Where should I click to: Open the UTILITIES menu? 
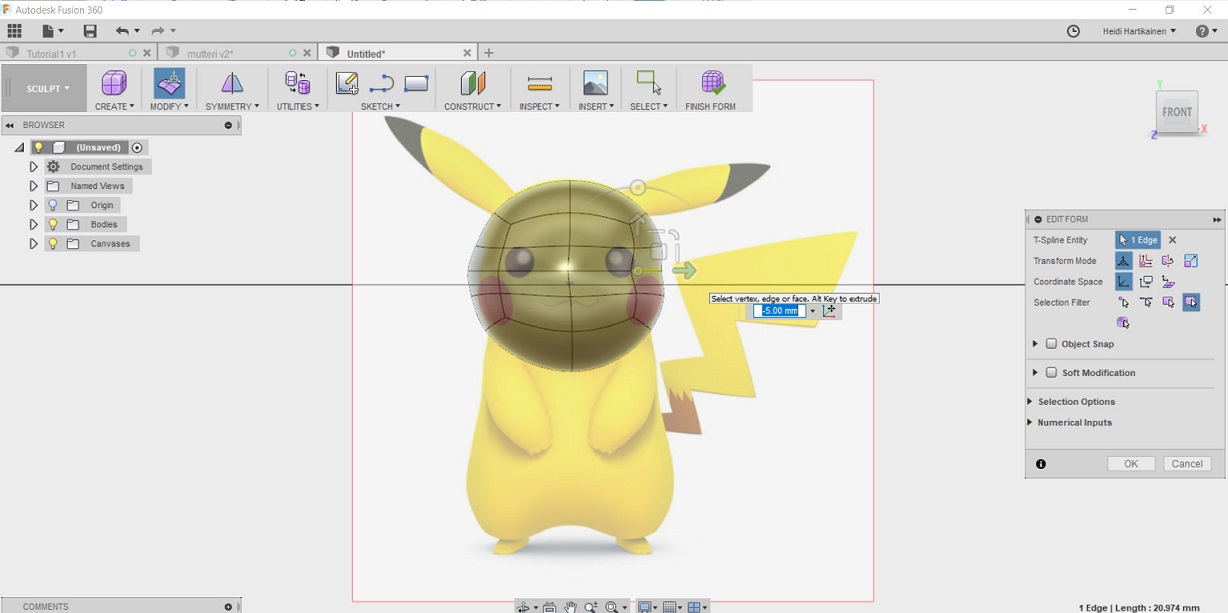point(298,106)
